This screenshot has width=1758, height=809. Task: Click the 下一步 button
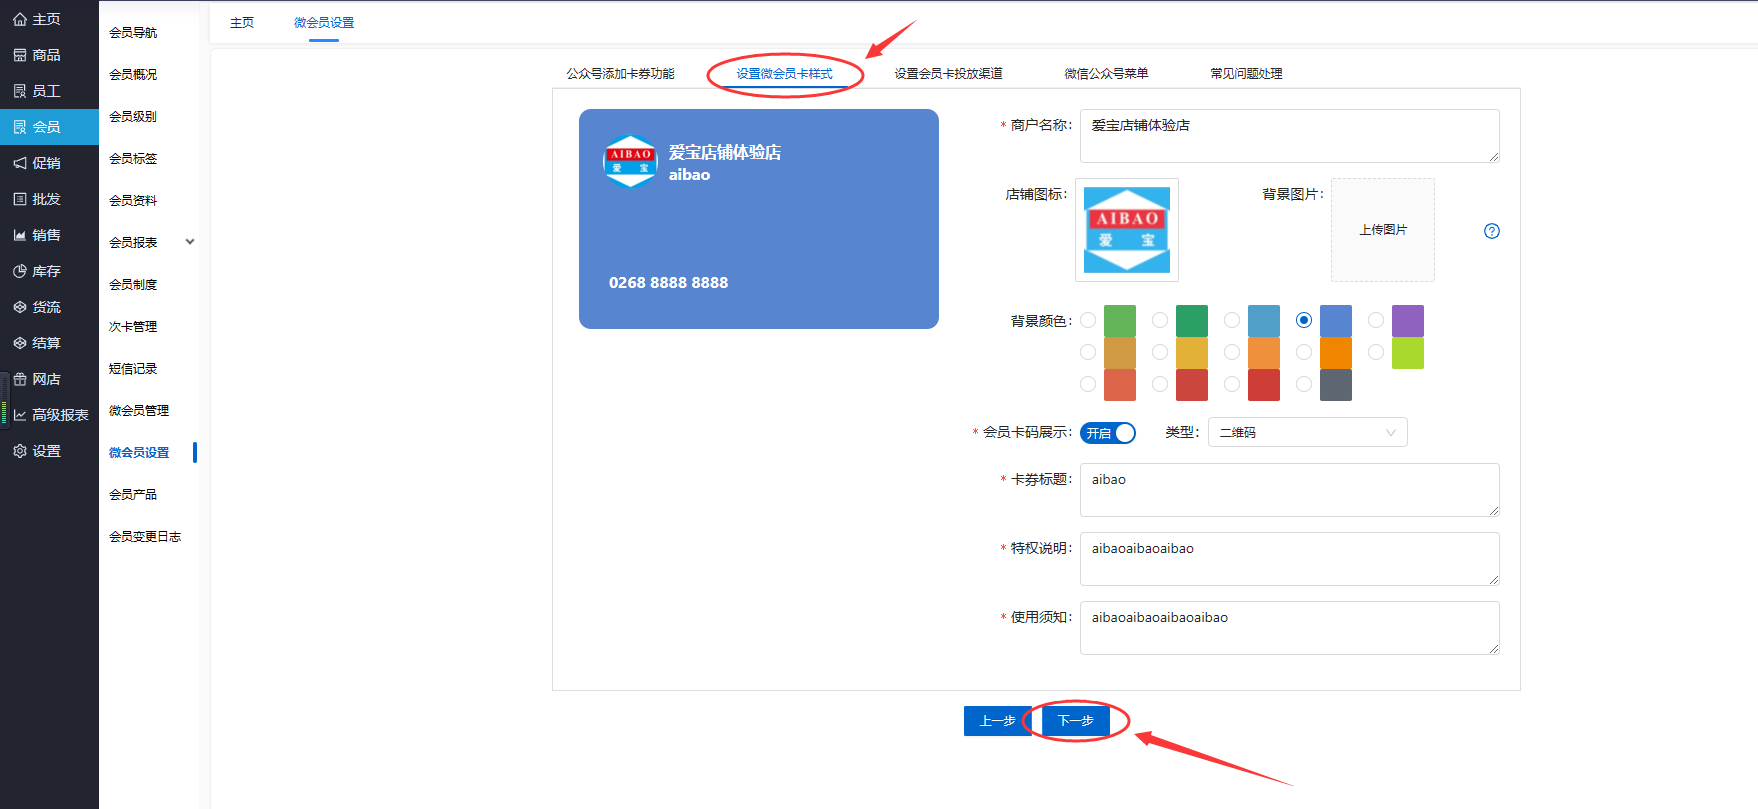coord(1076,721)
